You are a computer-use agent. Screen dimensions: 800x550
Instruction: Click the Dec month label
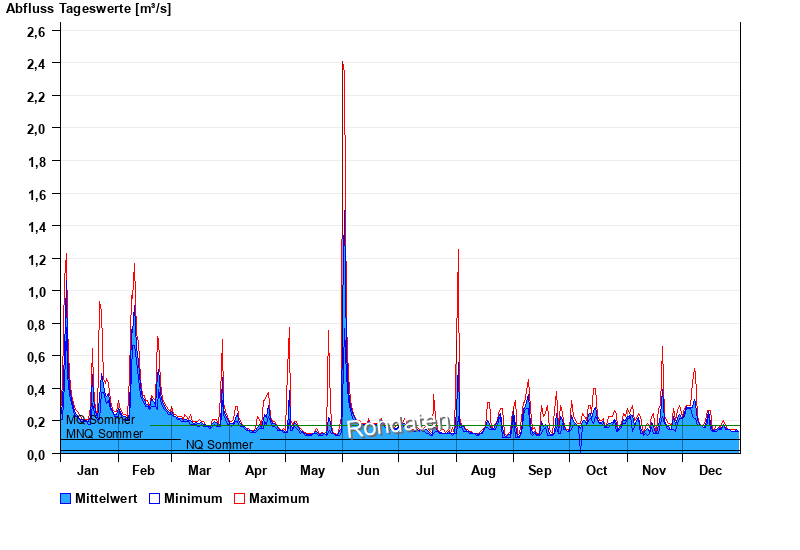click(710, 470)
